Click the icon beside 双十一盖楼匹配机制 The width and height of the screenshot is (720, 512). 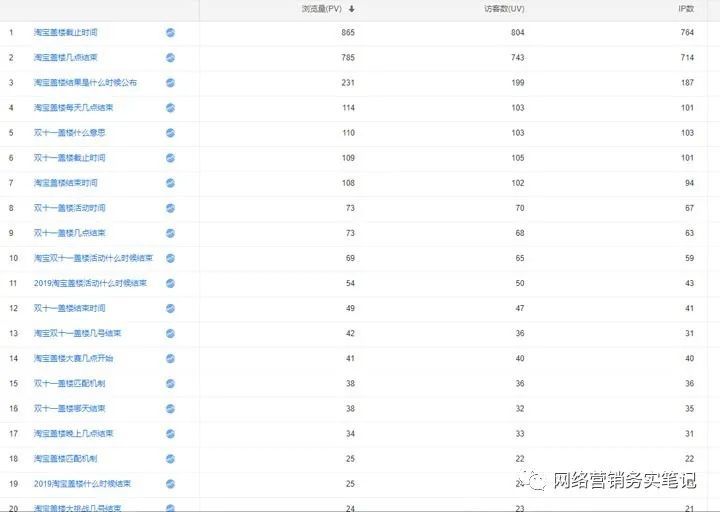click(170, 383)
